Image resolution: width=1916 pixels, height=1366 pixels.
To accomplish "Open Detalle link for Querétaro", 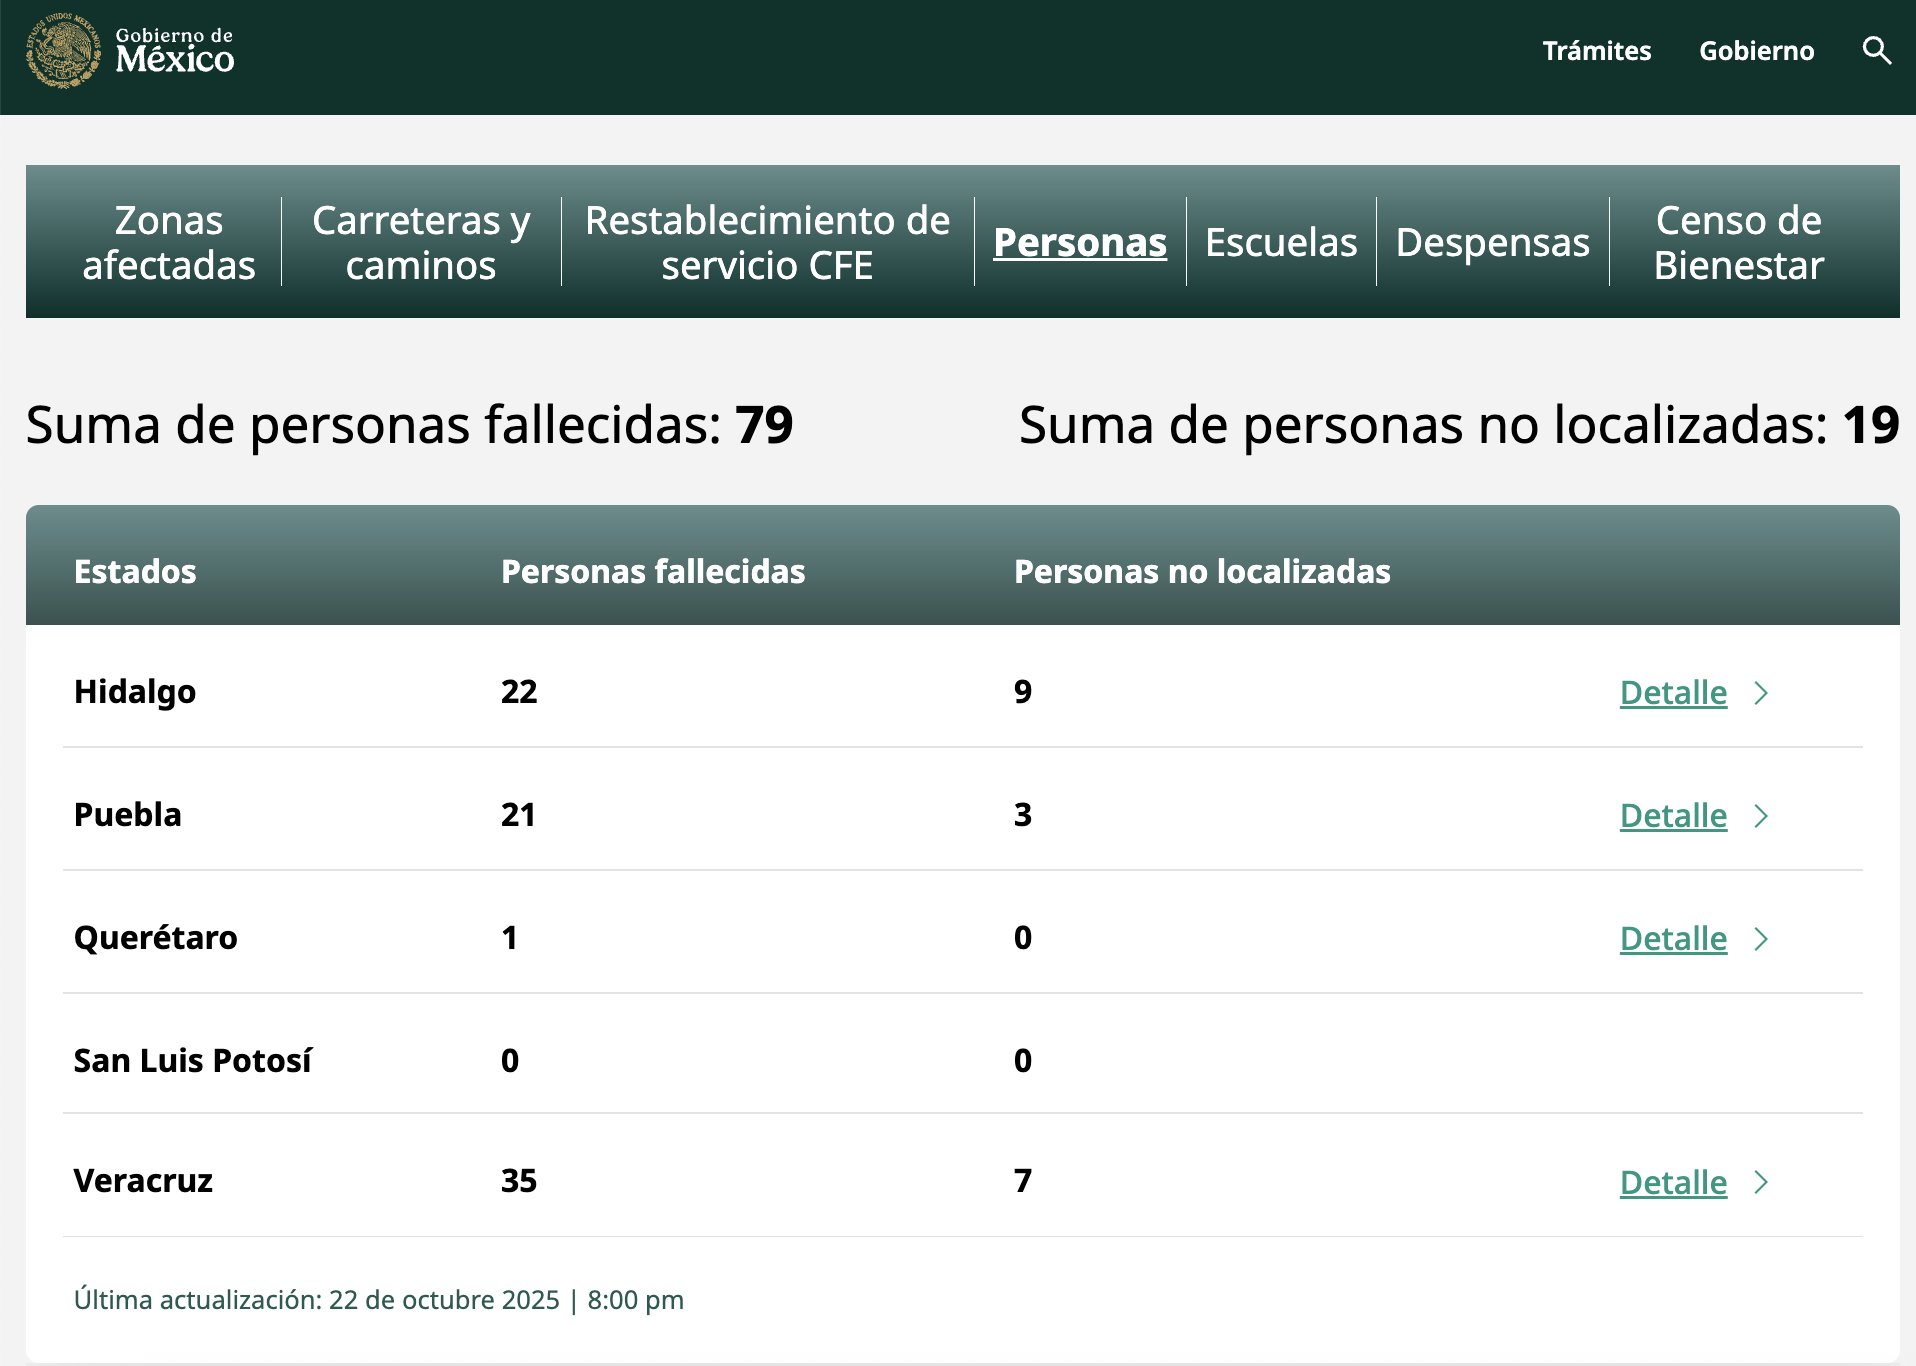I will (x=1673, y=939).
